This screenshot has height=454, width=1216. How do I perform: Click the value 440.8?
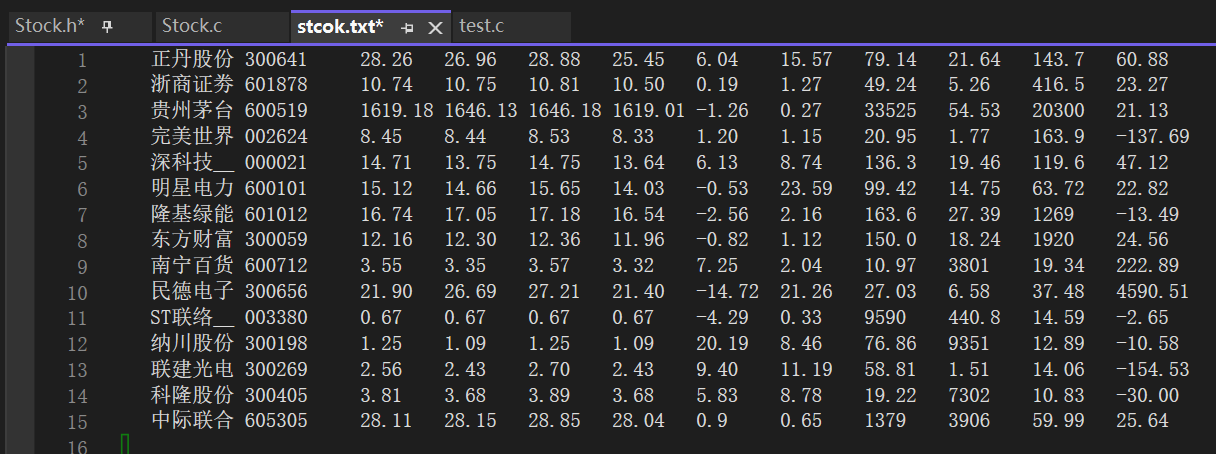pyautogui.click(x=975, y=318)
